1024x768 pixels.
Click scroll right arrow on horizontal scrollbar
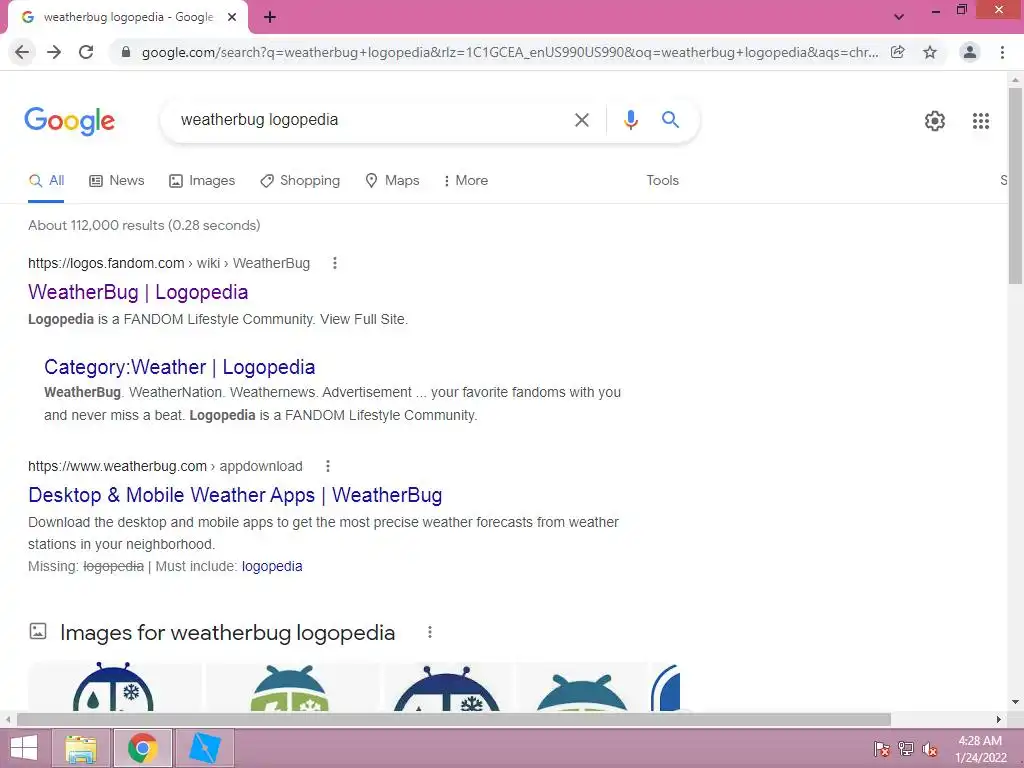[999, 719]
